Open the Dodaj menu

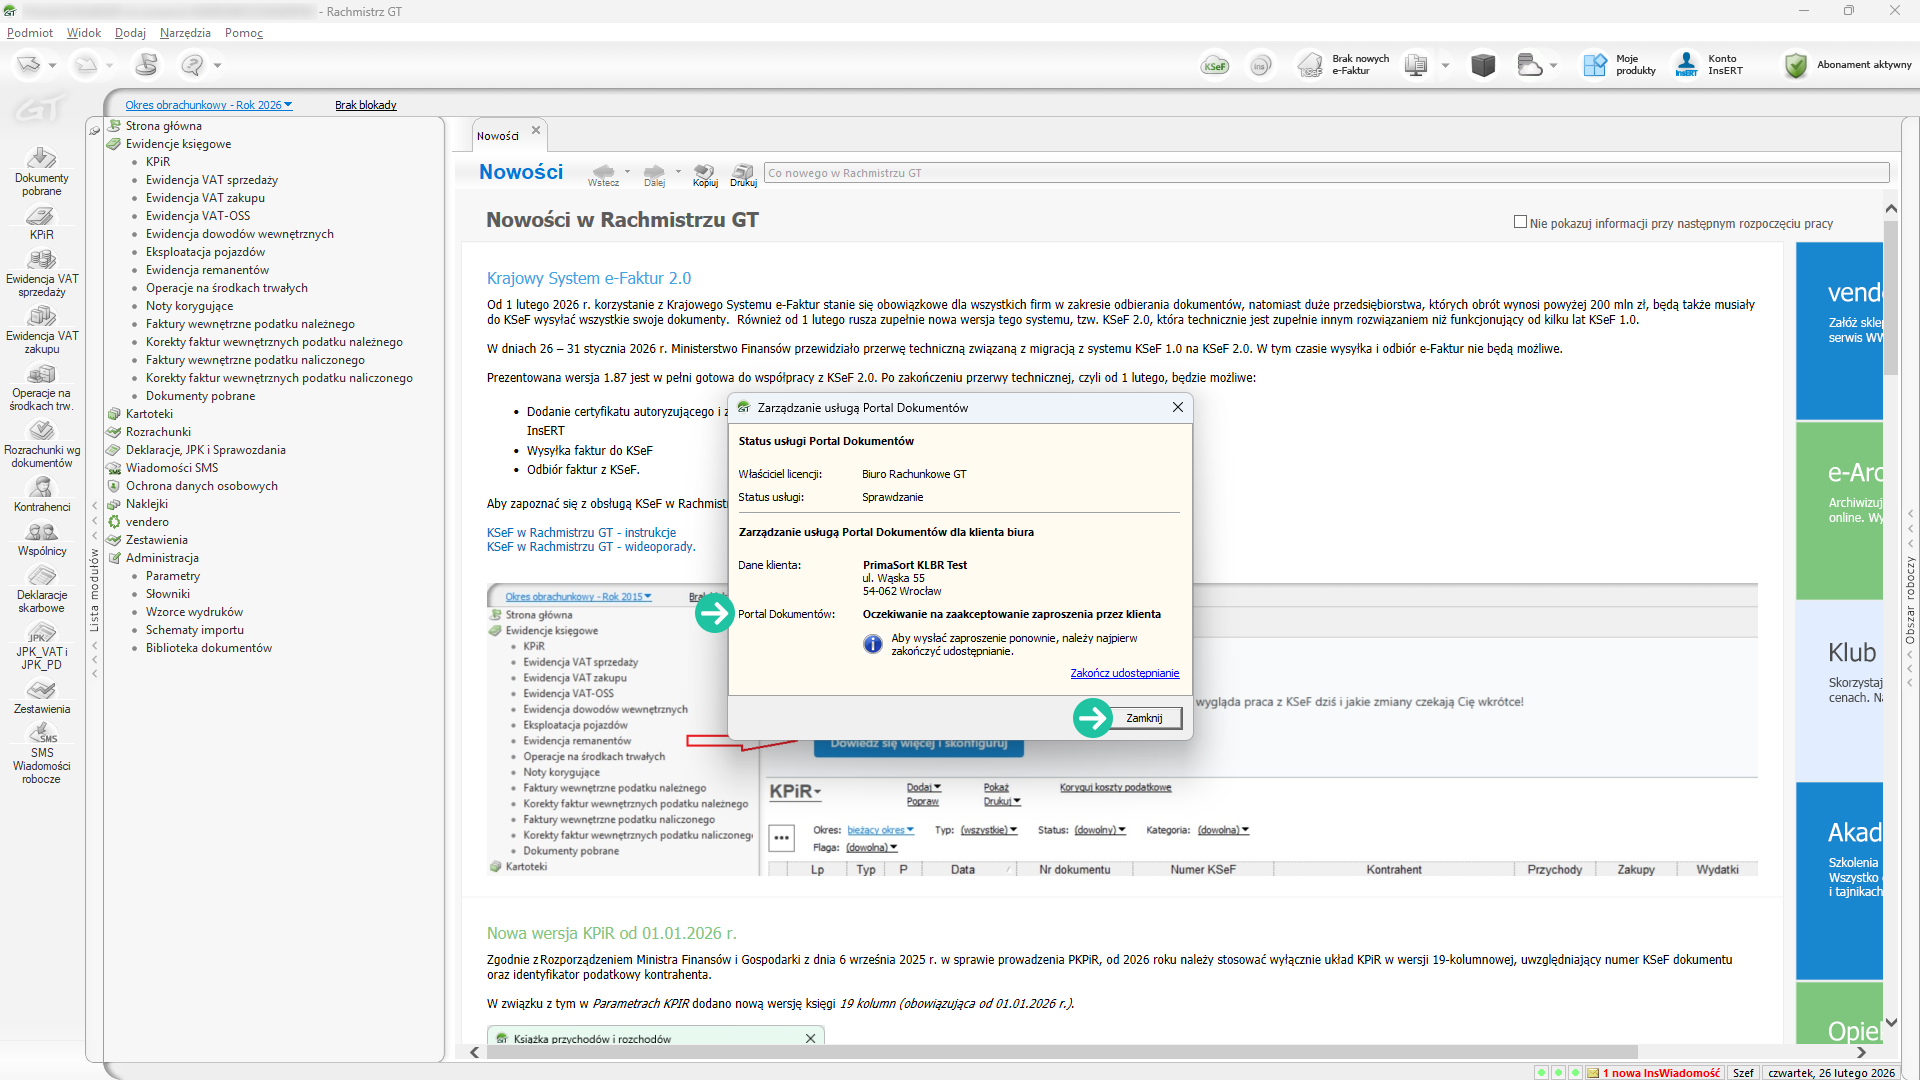130,33
